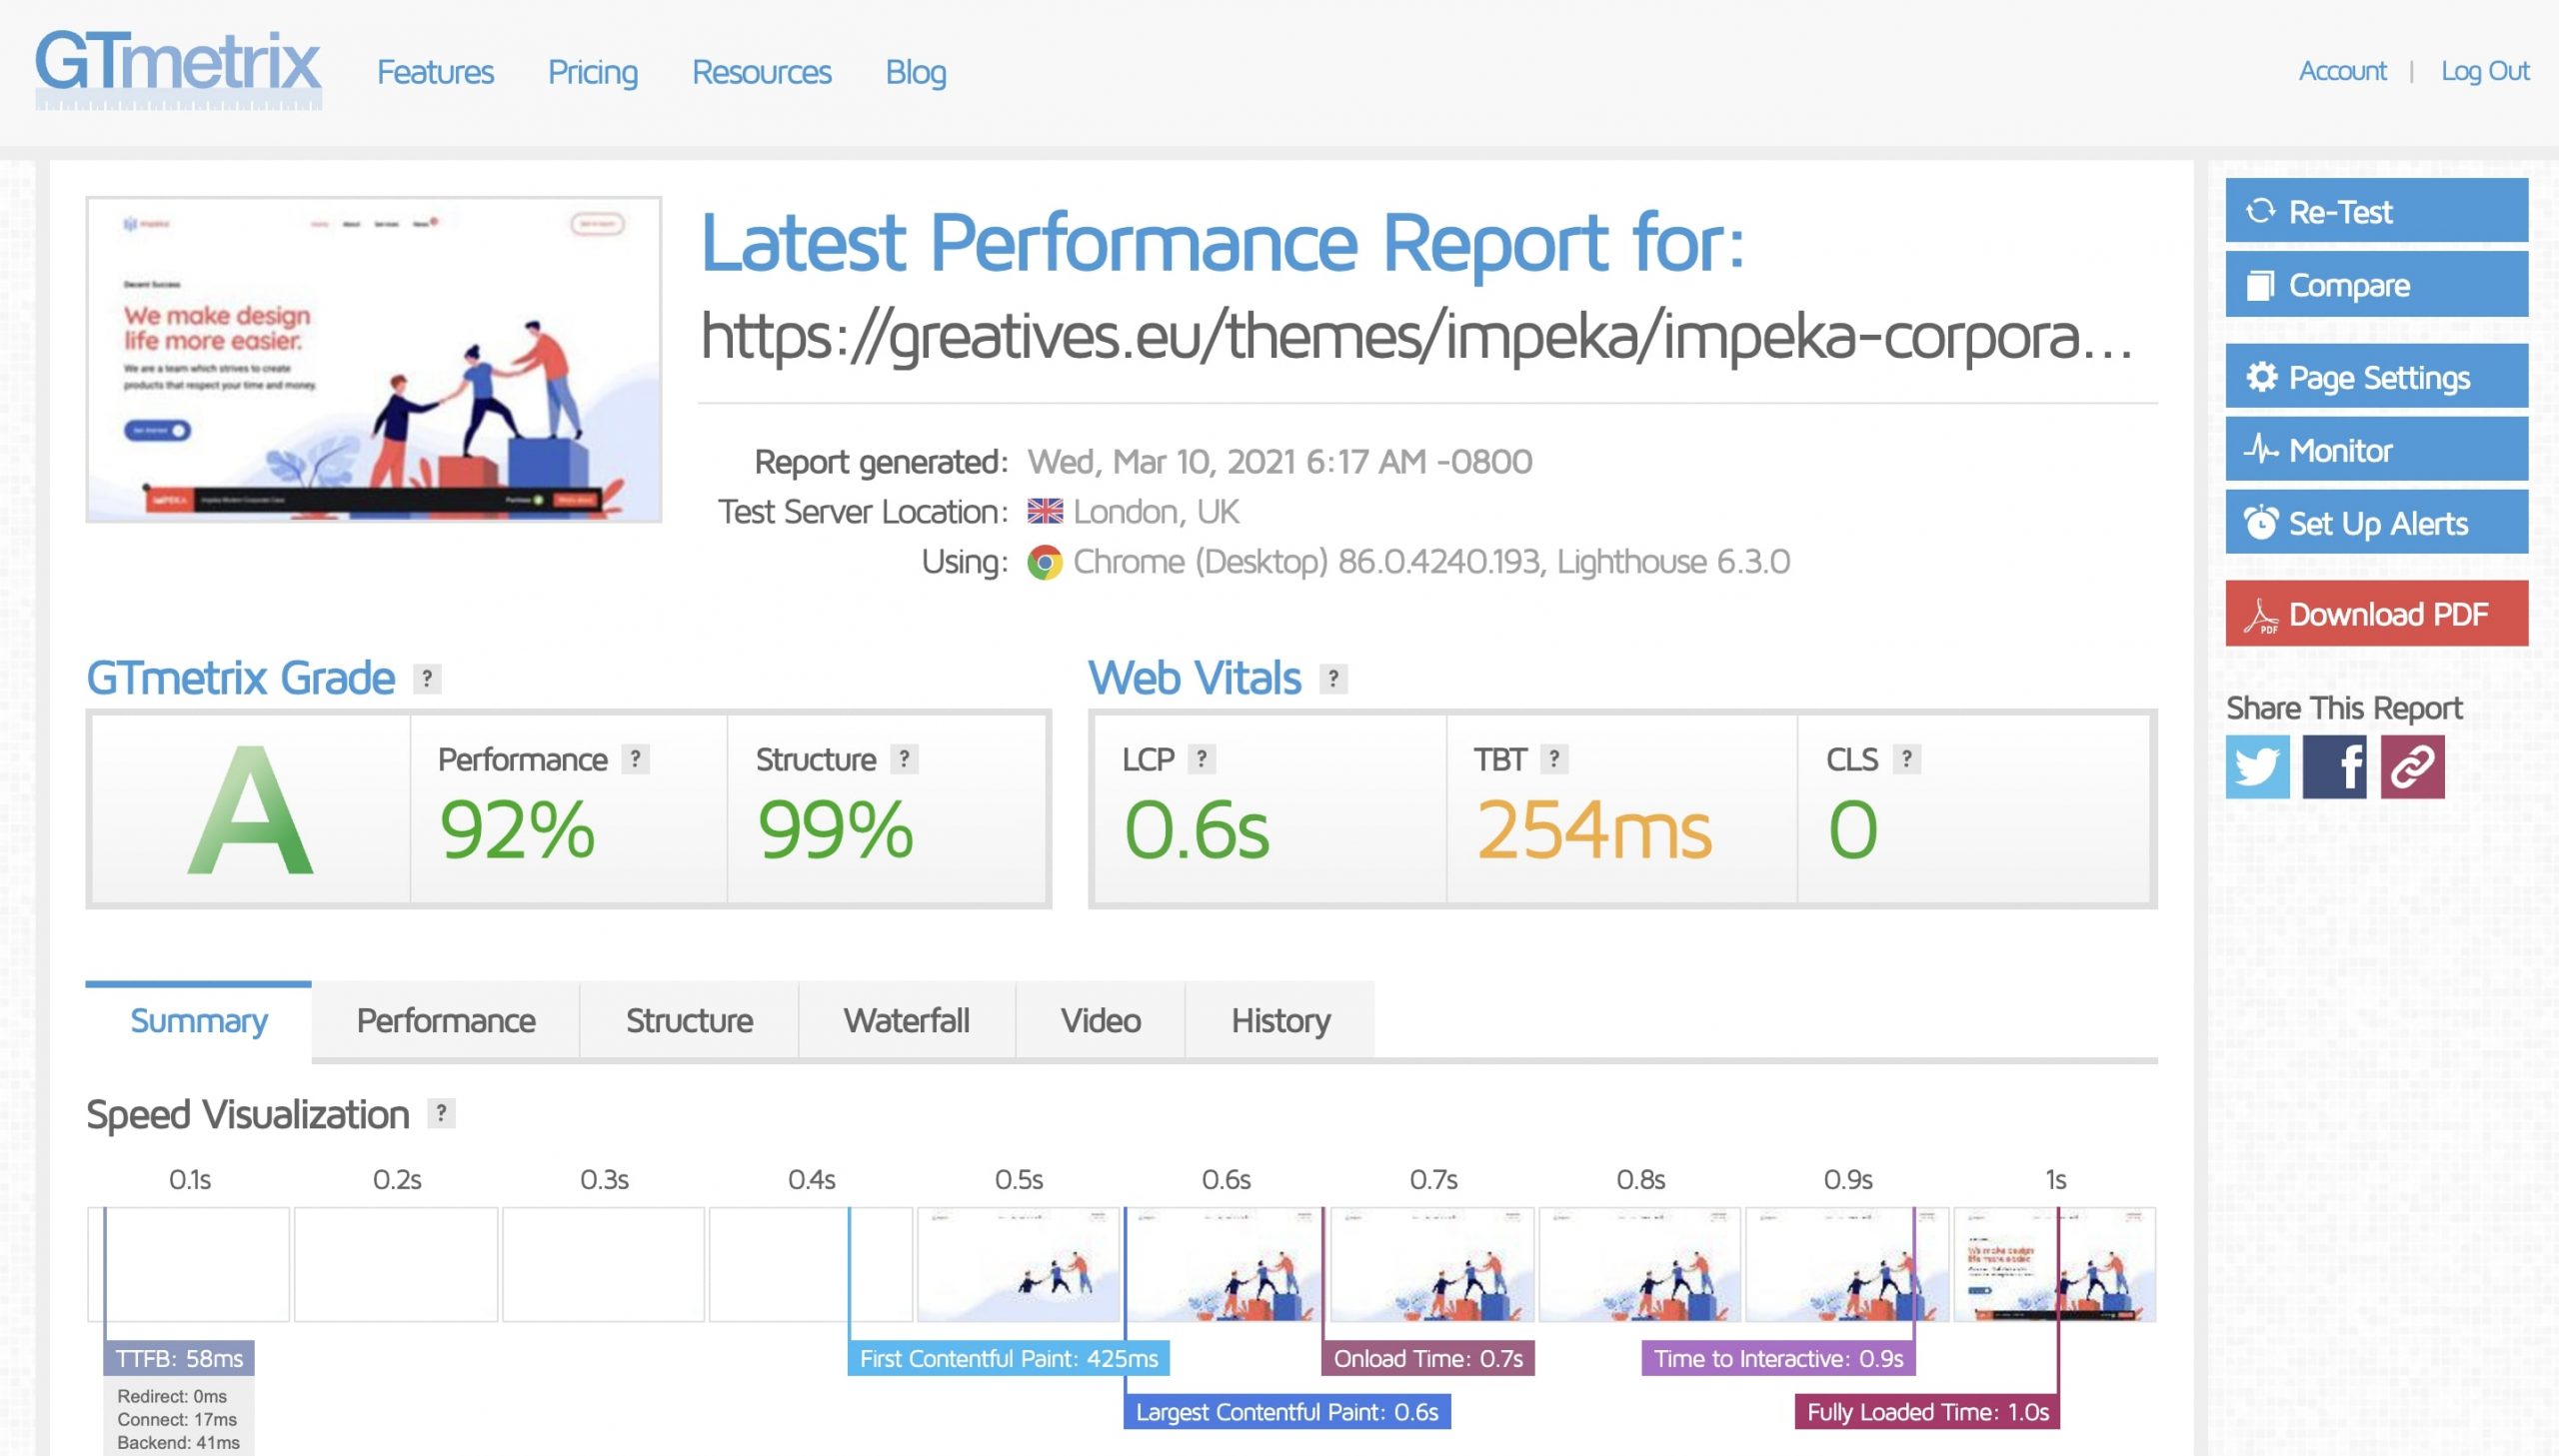Open the Speed Visualization help icon
Screen dimensions: 2559x1456
(441, 1113)
